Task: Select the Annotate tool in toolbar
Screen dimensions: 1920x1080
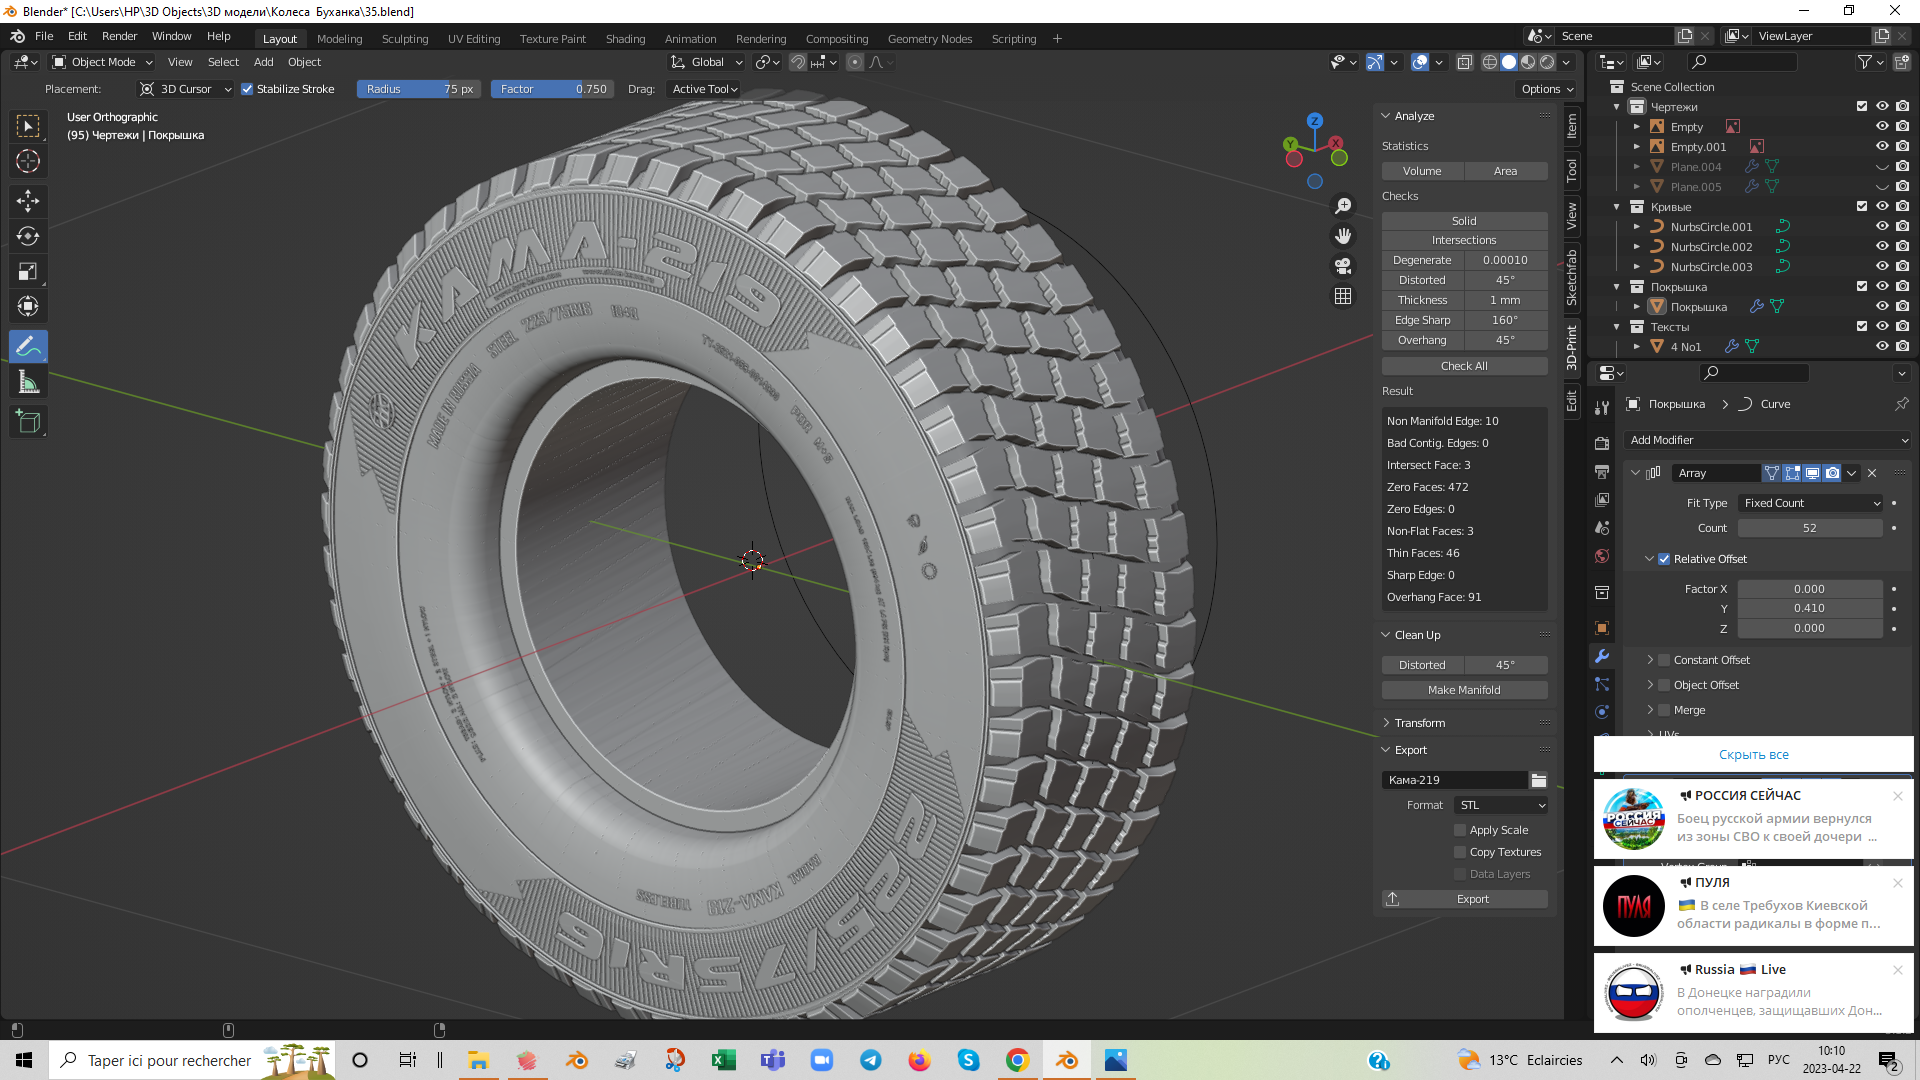Action: click(x=28, y=347)
